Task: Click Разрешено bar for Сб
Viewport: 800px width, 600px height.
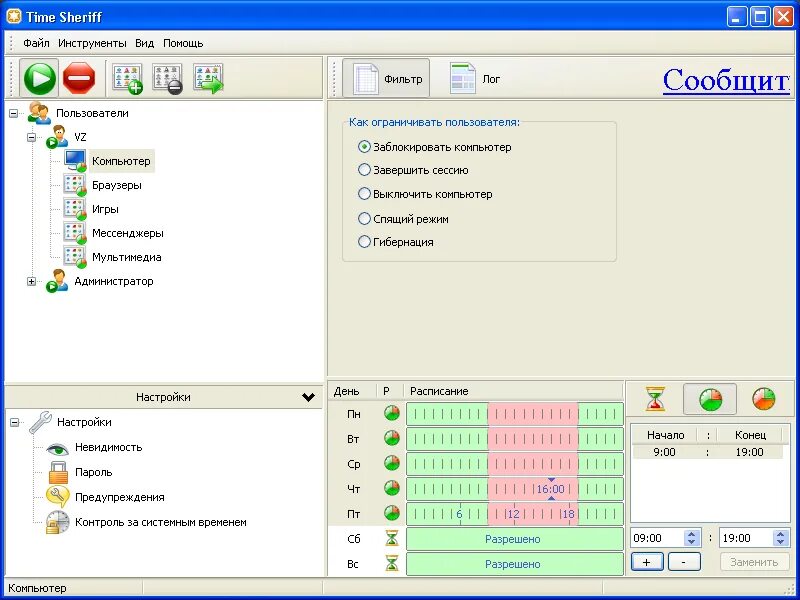Action: (x=515, y=539)
